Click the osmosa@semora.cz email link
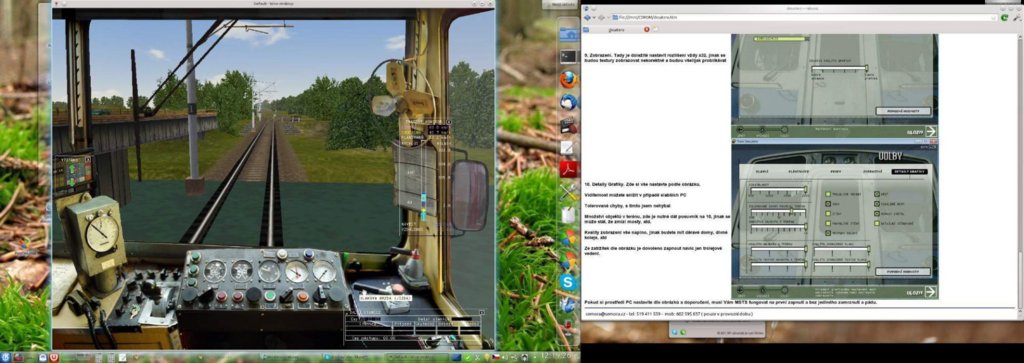This screenshot has width=1024, height=363. 604,314
